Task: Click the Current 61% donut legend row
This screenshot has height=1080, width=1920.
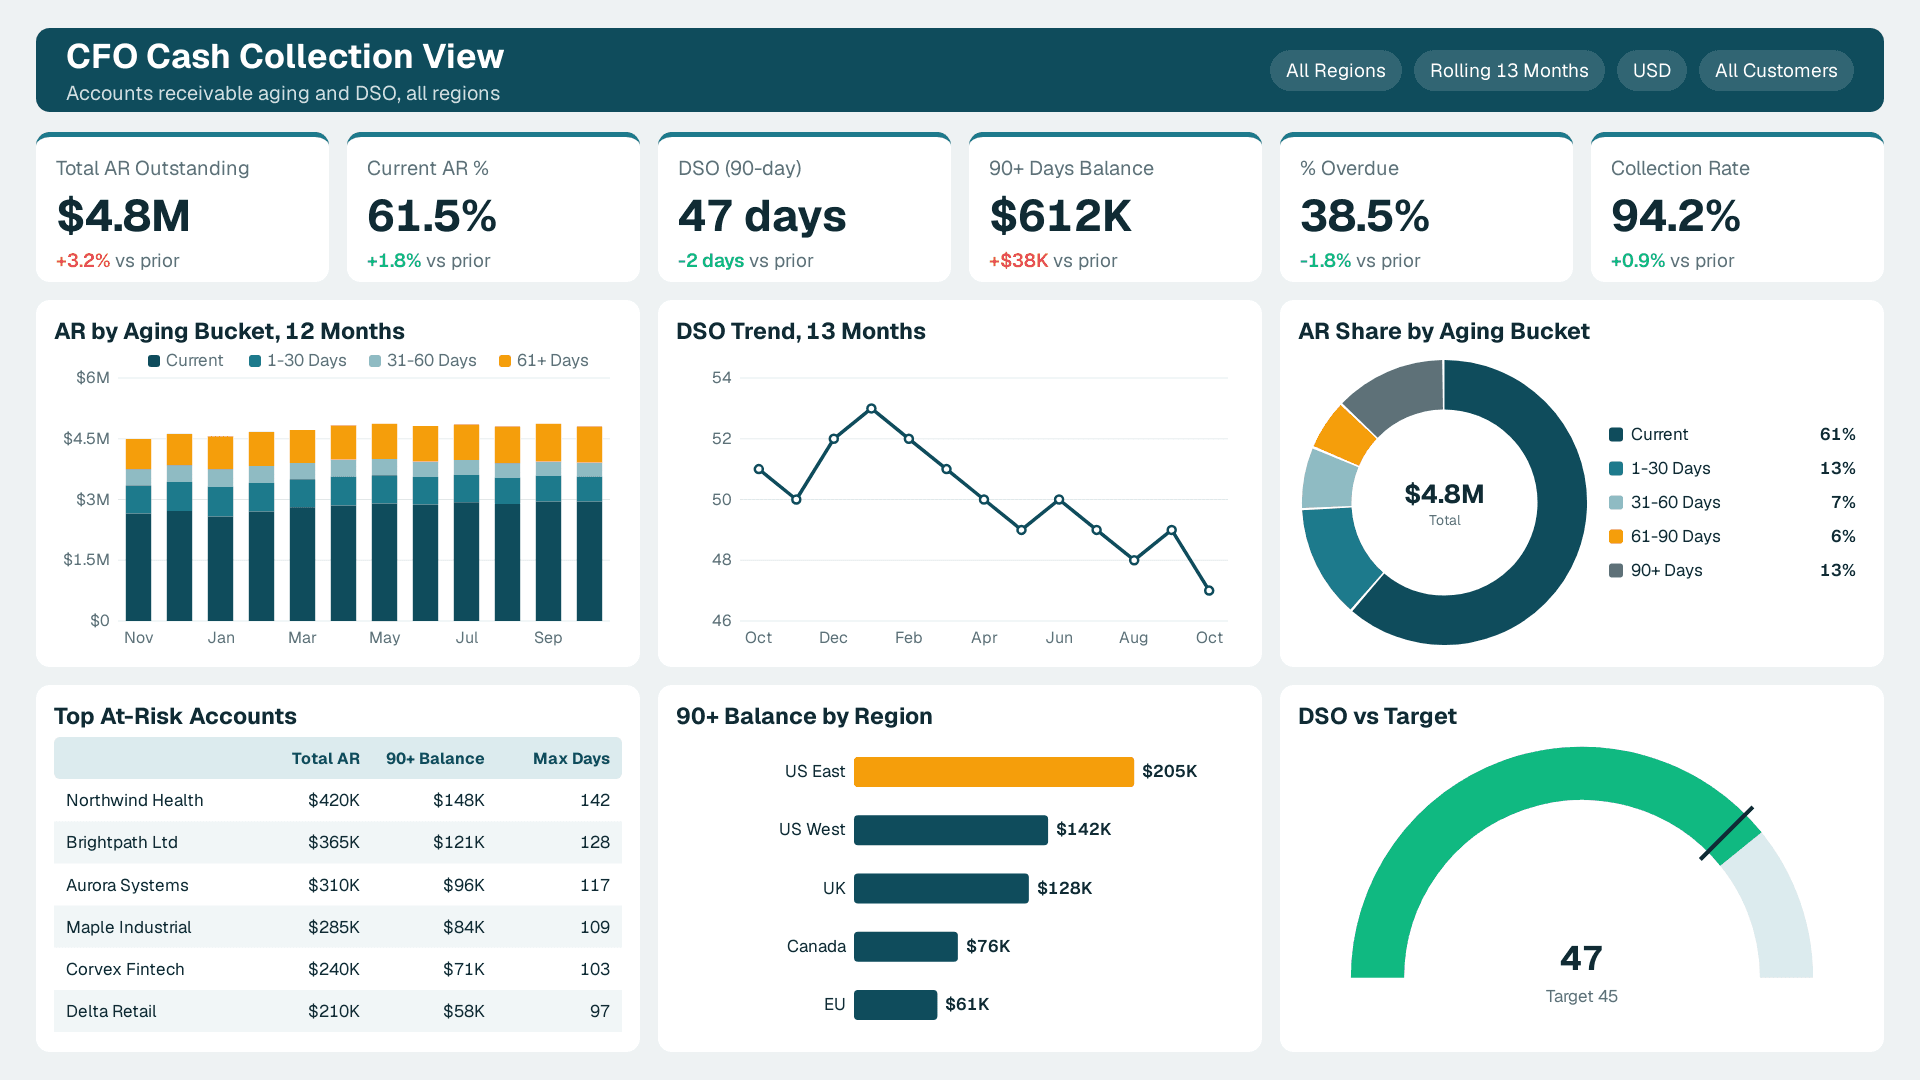Action: [1731, 434]
